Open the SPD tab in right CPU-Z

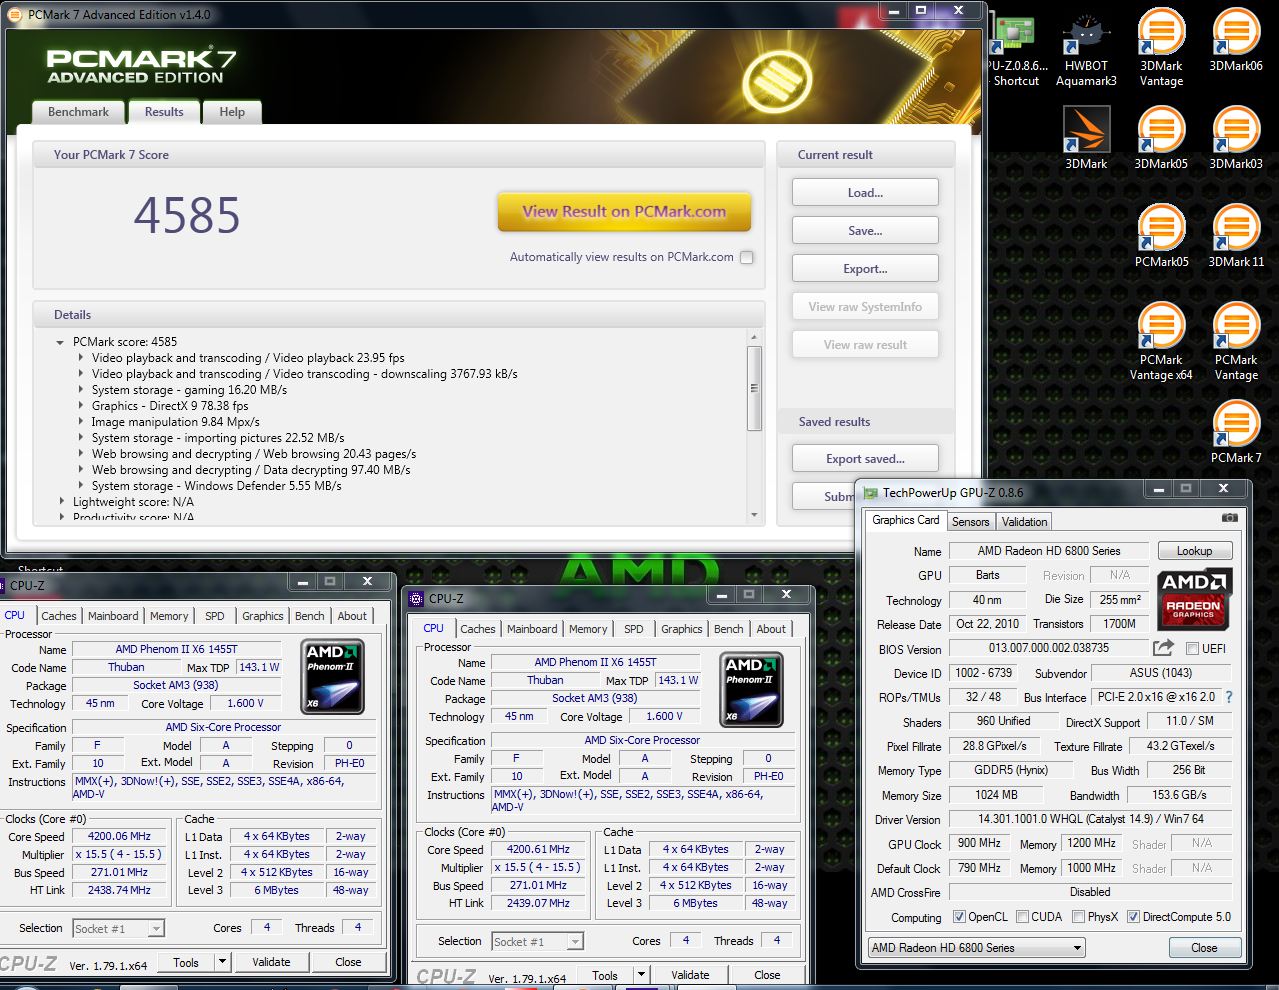pos(634,629)
